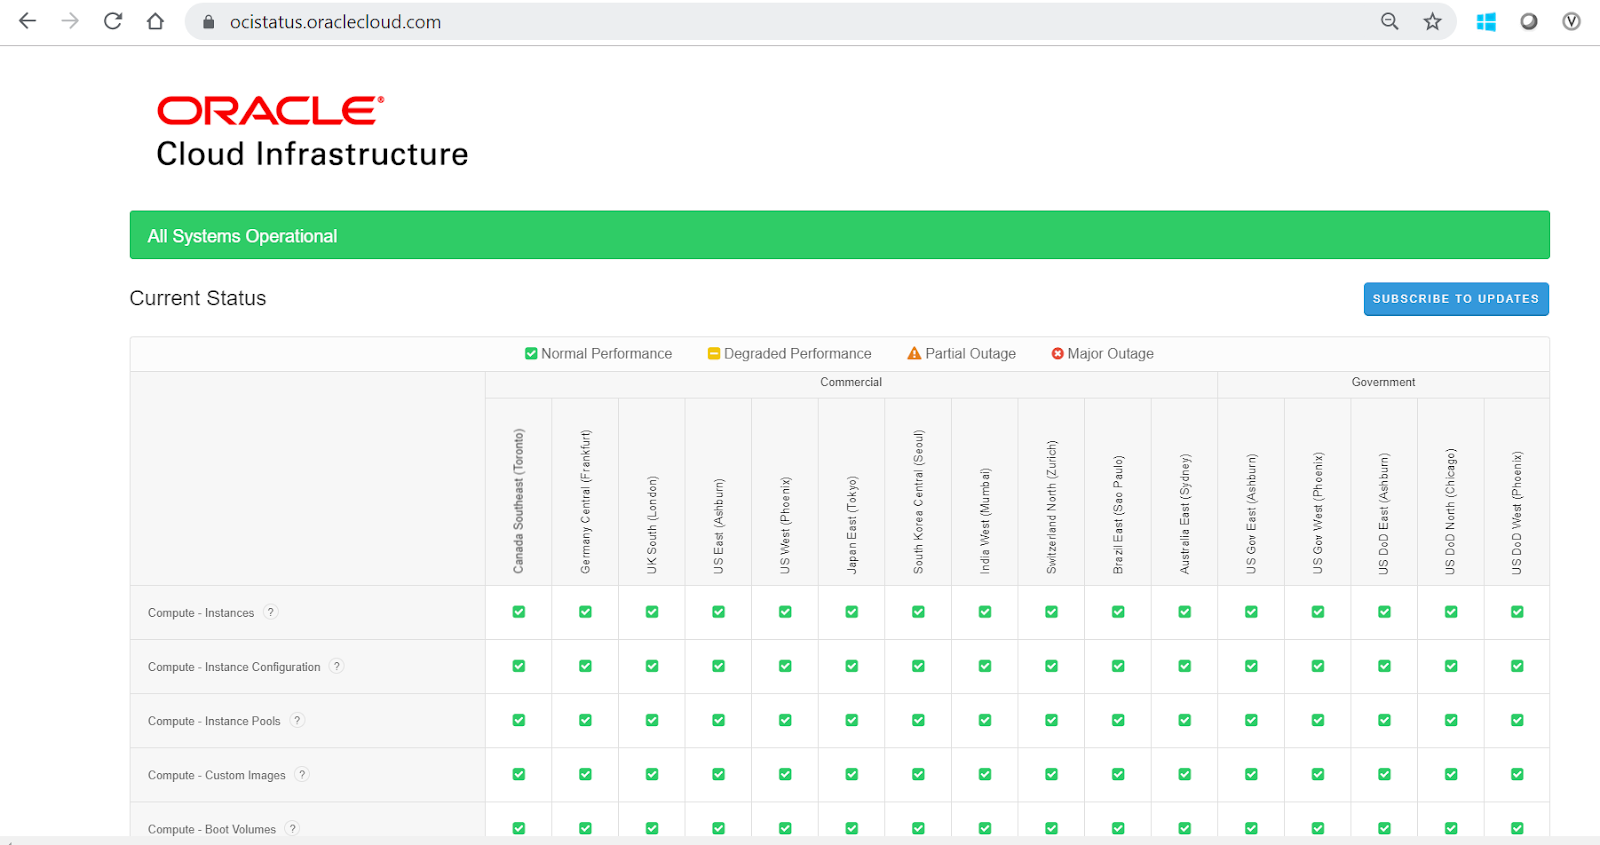Screen dimensions: 1600x845
Task: Open the browser home page
Action: (x=155, y=21)
